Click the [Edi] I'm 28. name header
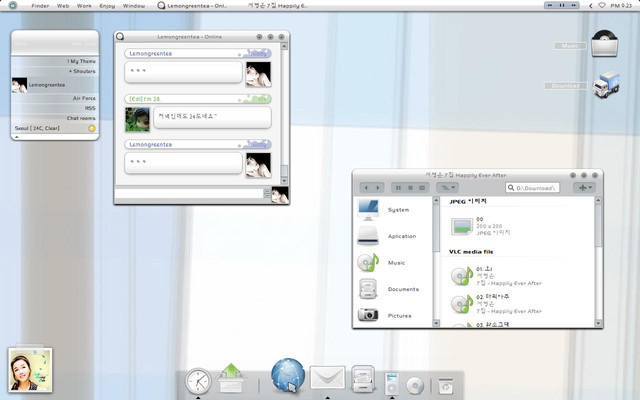Viewport: 640px width, 400px height. [x=198, y=99]
